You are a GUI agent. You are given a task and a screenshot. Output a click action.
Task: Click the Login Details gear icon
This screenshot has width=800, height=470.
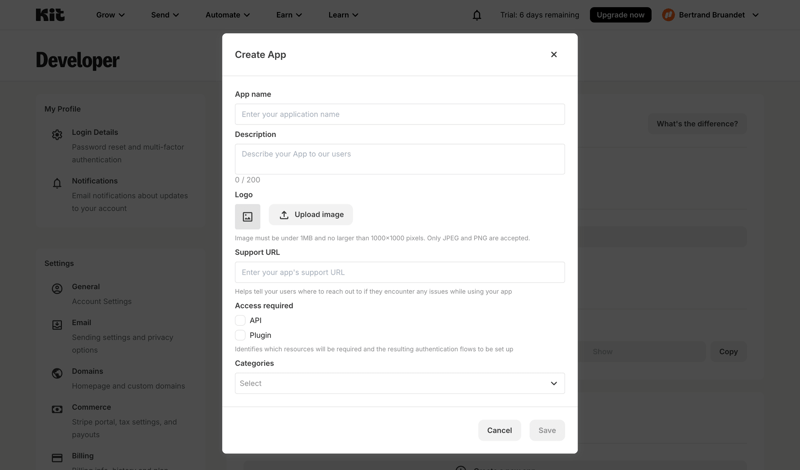pyautogui.click(x=57, y=135)
